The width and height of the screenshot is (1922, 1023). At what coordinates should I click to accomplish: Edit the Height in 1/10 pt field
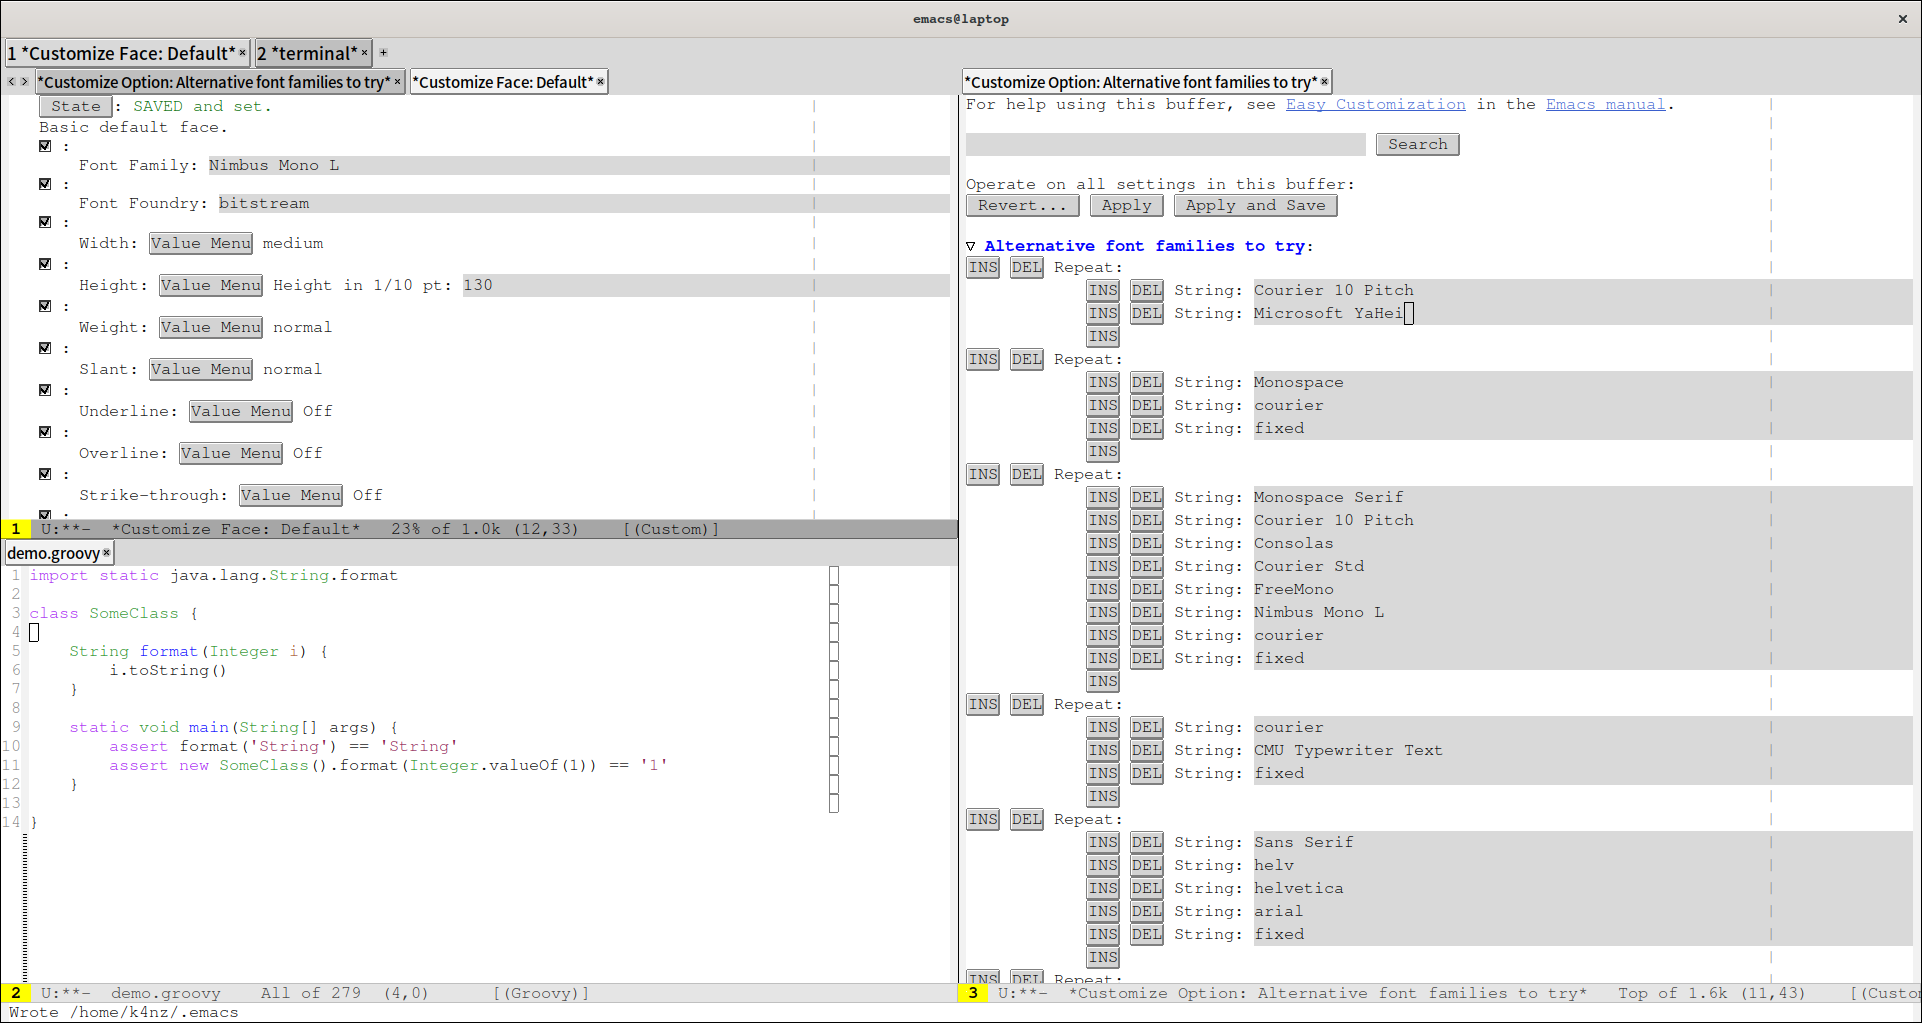tap(706, 285)
